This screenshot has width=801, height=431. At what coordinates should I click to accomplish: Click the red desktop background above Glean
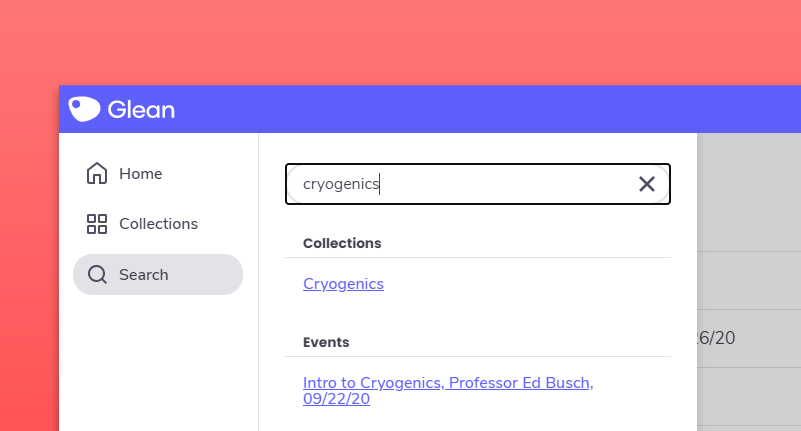pyautogui.click(x=400, y=40)
